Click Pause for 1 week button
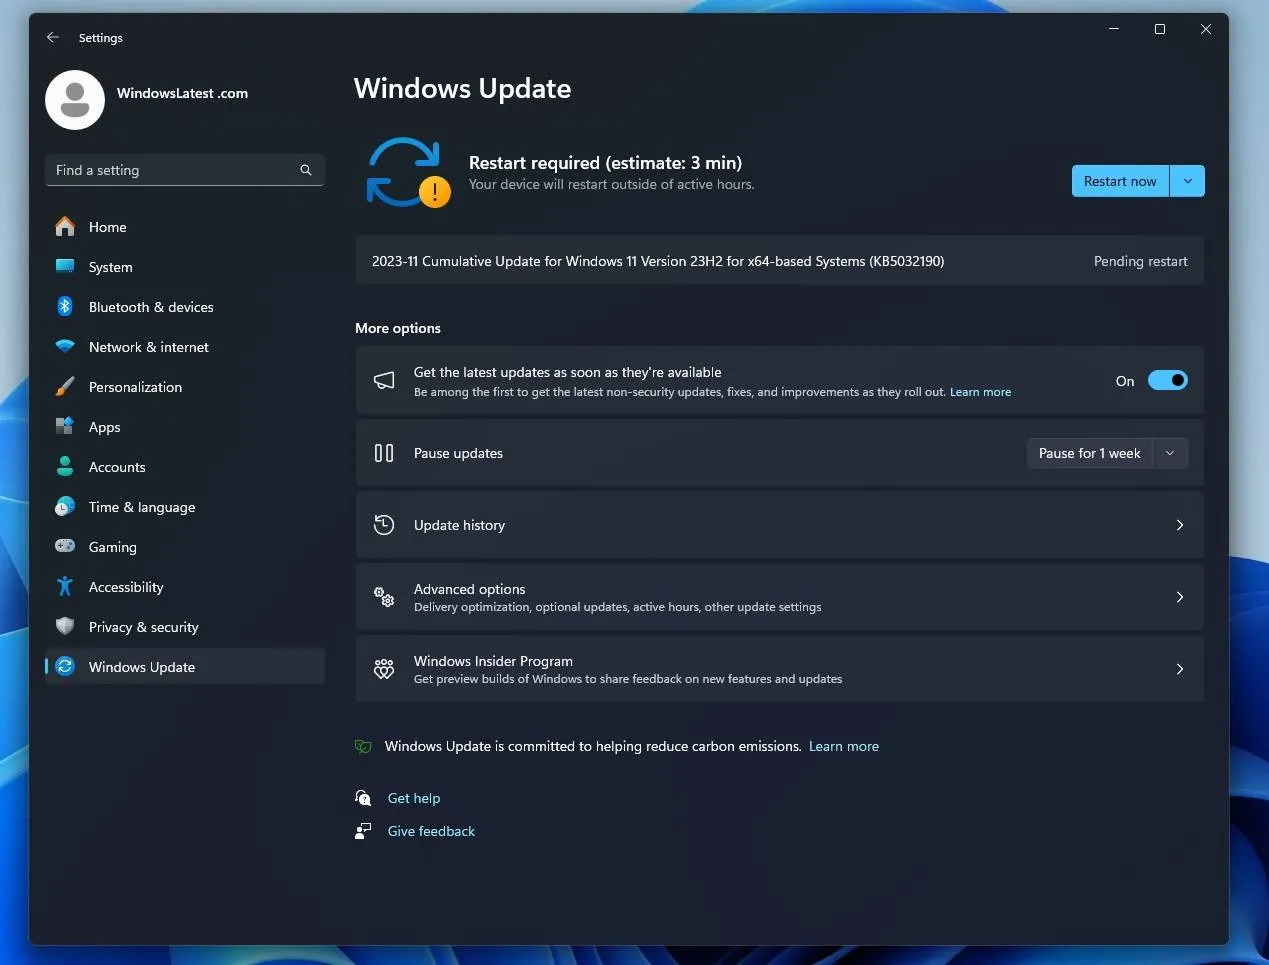1269x965 pixels. pyautogui.click(x=1089, y=453)
